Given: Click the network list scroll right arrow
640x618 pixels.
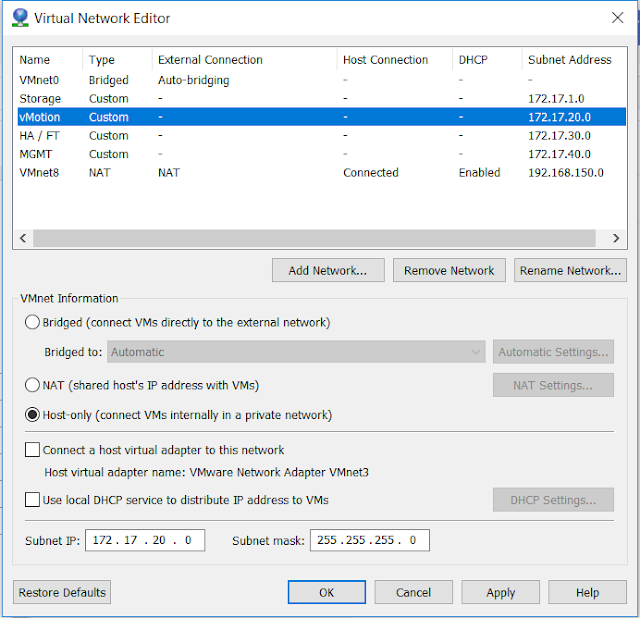Looking at the screenshot, I should [x=616, y=238].
